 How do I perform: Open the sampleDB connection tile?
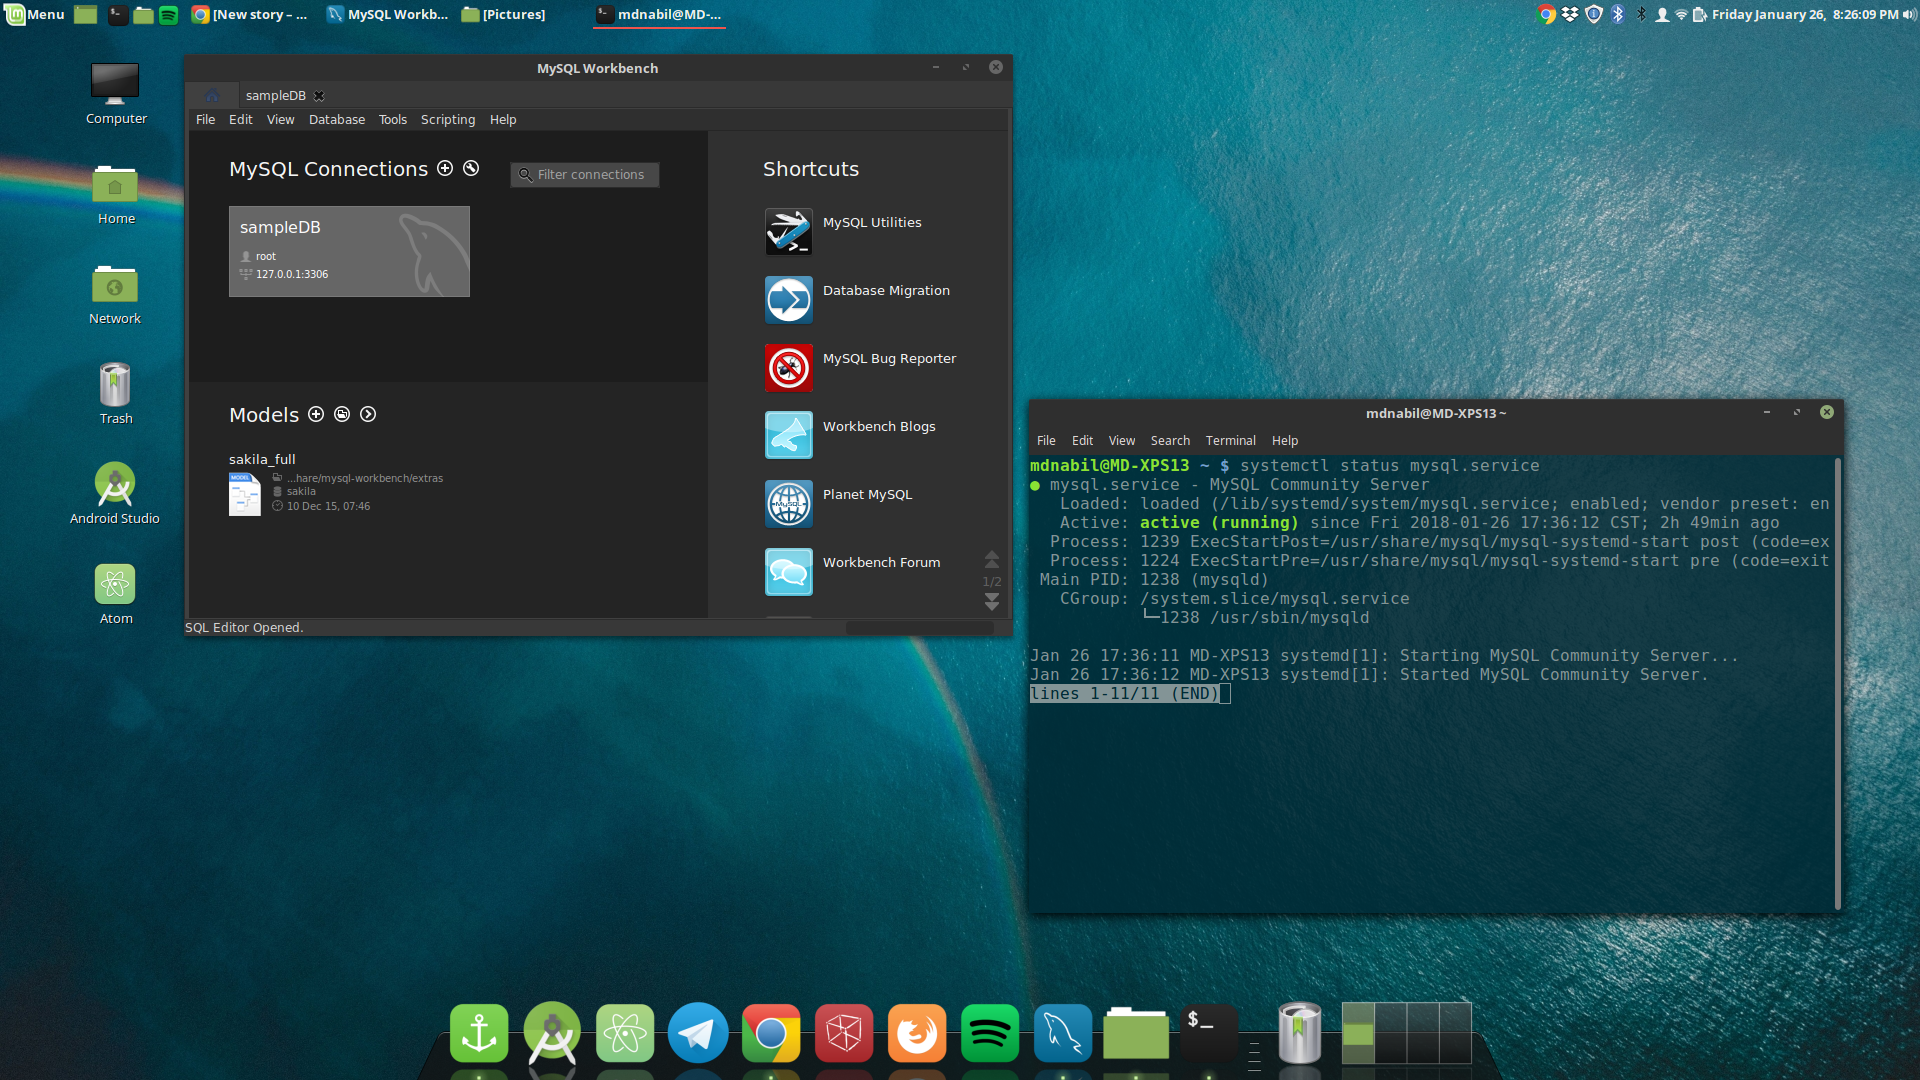point(349,251)
